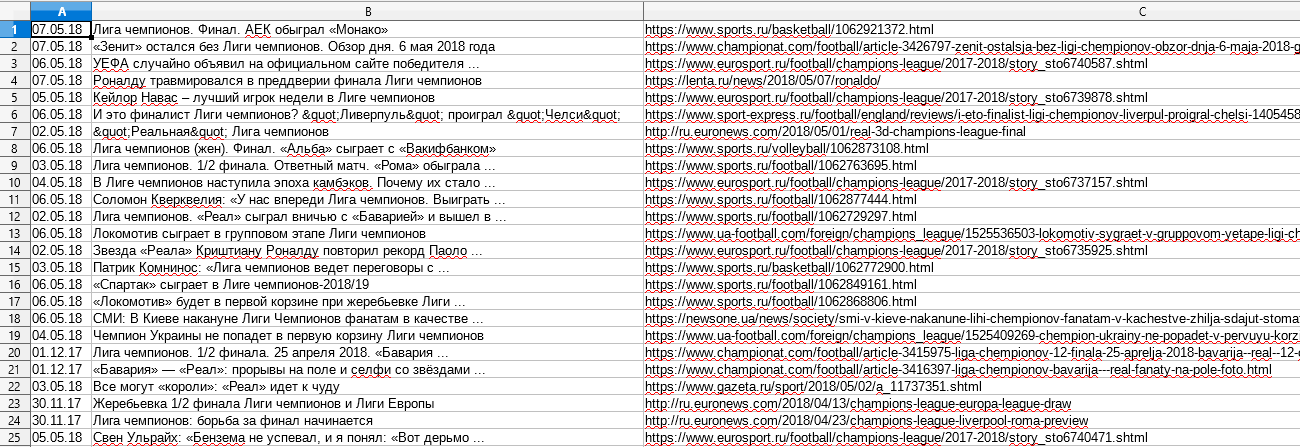
Task: Open sports.ru football 1062868806 link
Action: (x=781, y=302)
